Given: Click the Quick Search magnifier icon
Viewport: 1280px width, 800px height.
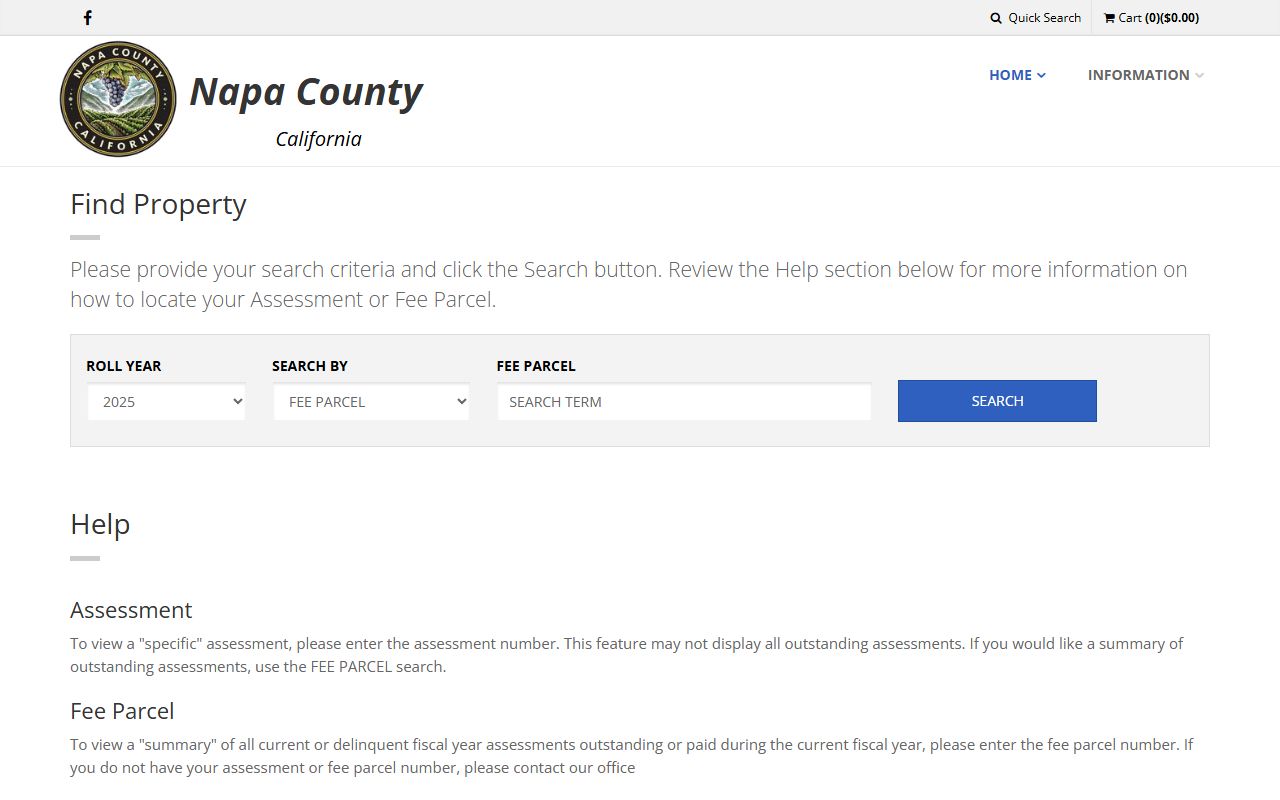Looking at the screenshot, I should coord(996,18).
